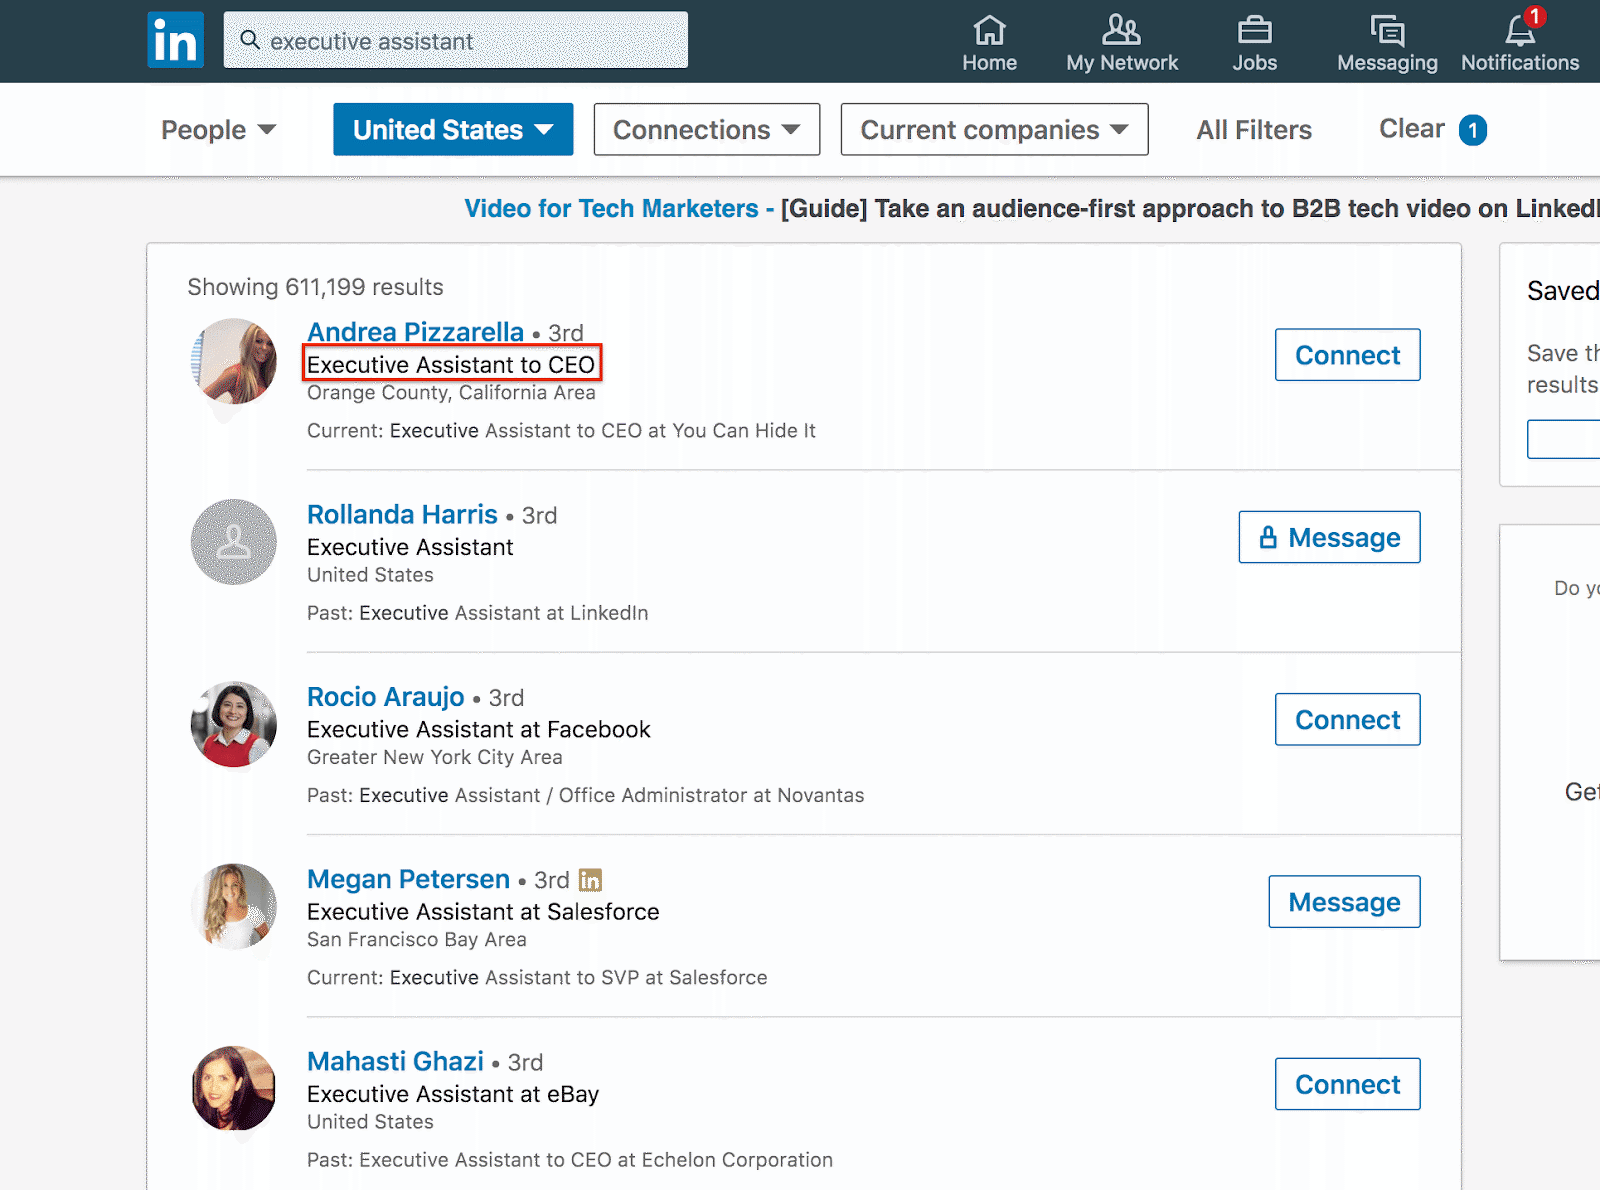The image size is (1600, 1190).
Task: Click 'Executive Assistant to CEO' headline
Action: pos(451,365)
